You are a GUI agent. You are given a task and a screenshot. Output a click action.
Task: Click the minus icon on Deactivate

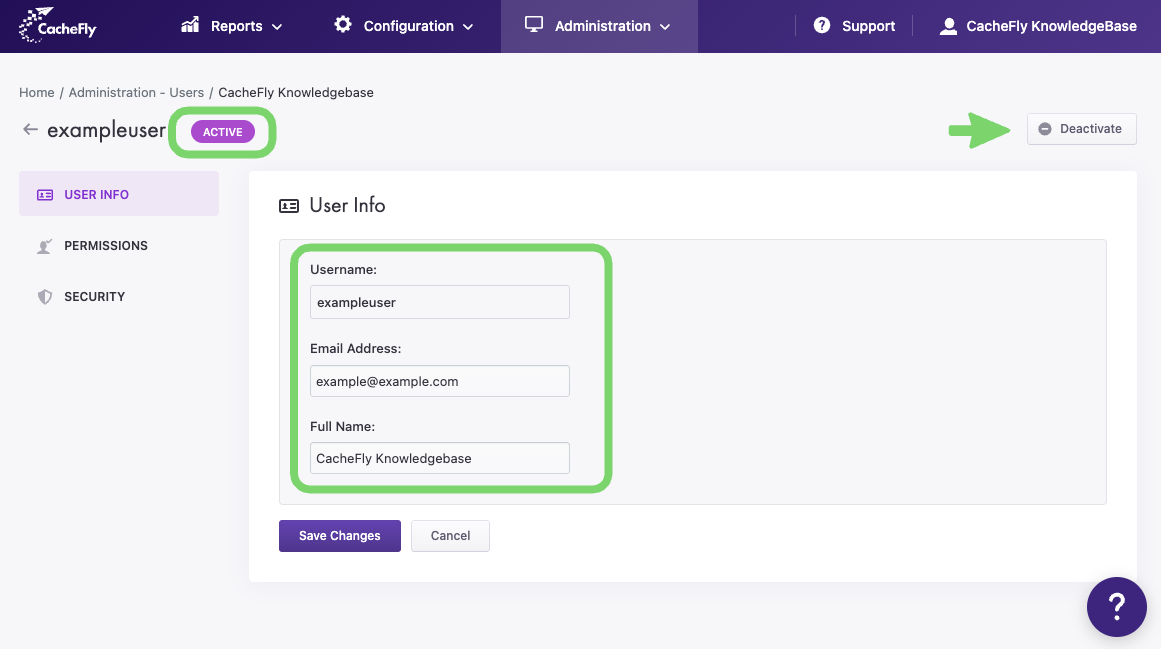tap(1045, 129)
